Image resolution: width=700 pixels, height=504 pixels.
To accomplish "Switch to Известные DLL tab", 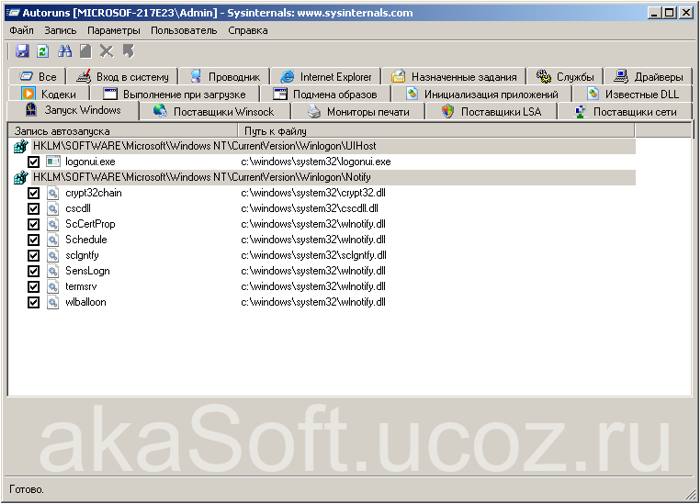I will (x=632, y=94).
